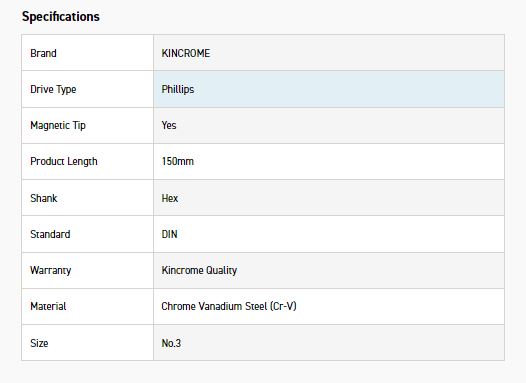Select the Drive Type label
Viewport: 526px width, 383px height.
click(53, 90)
